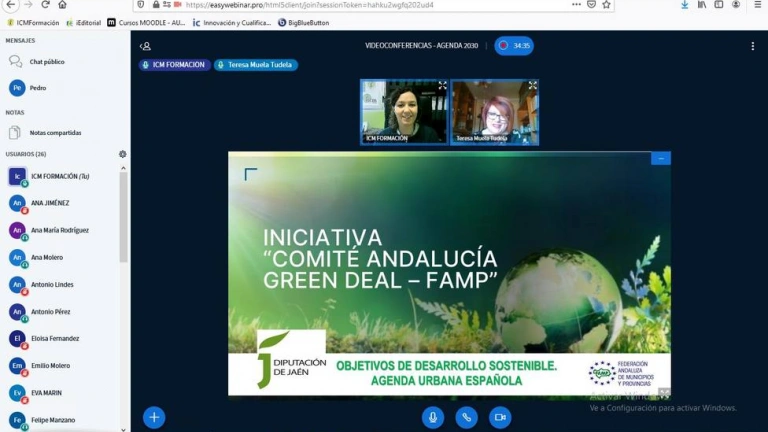Click user list vertical scrollbar
The height and width of the screenshot is (432, 768).
[x=124, y=215]
